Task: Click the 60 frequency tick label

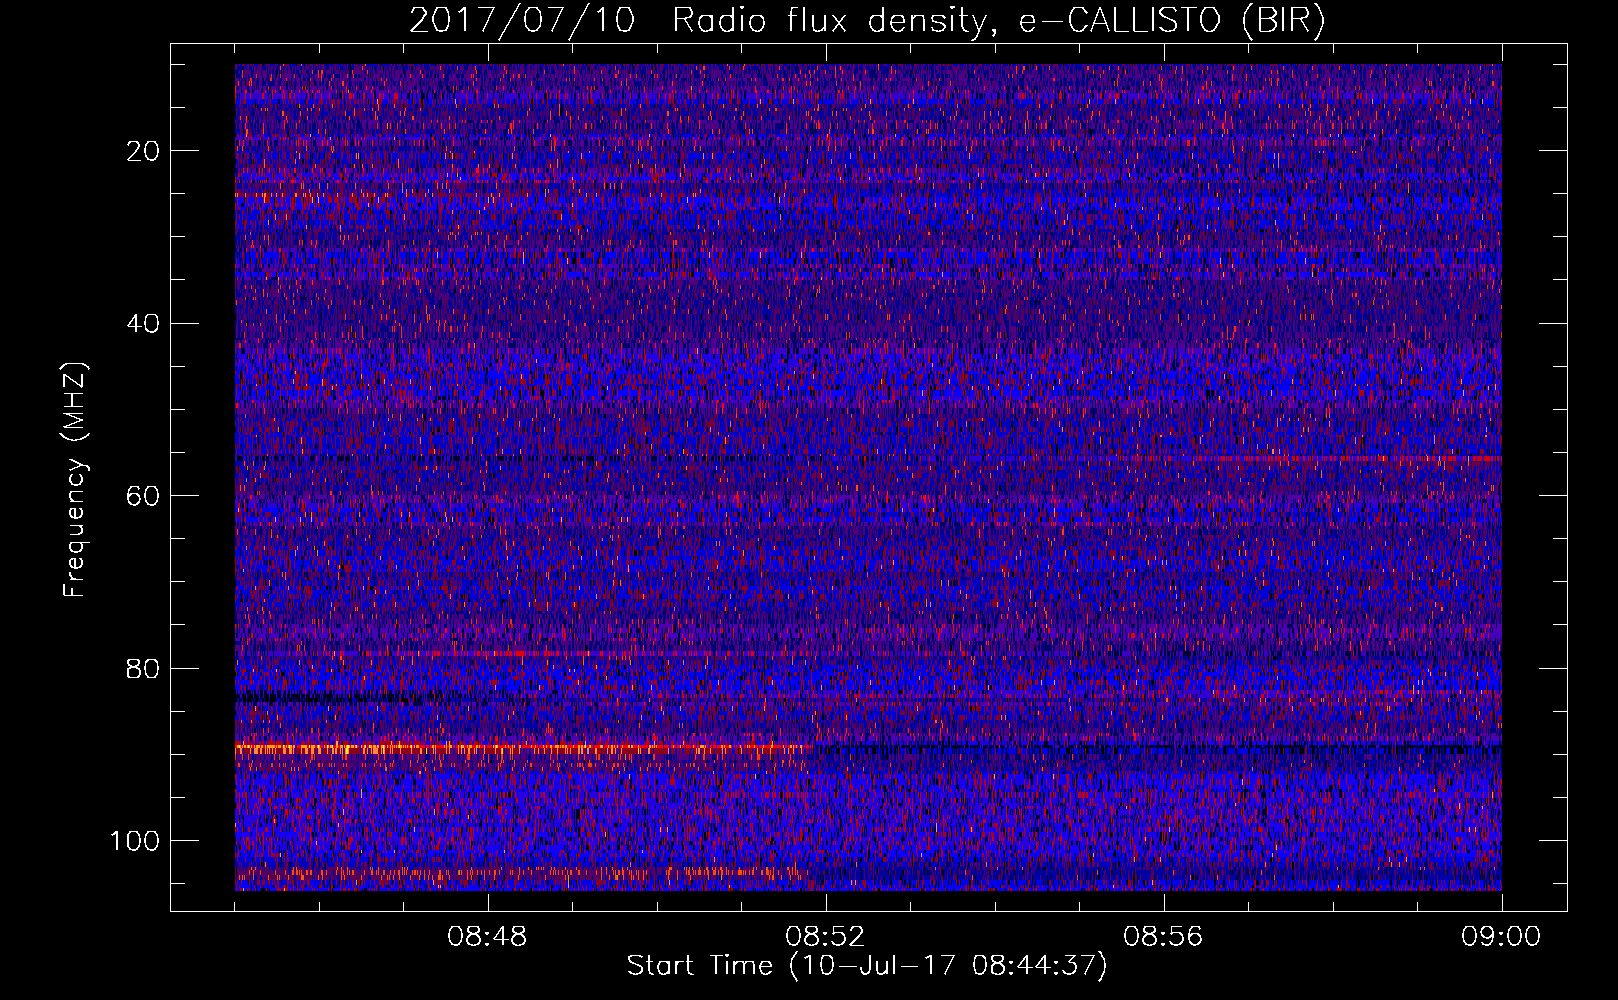Action: tap(143, 496)
